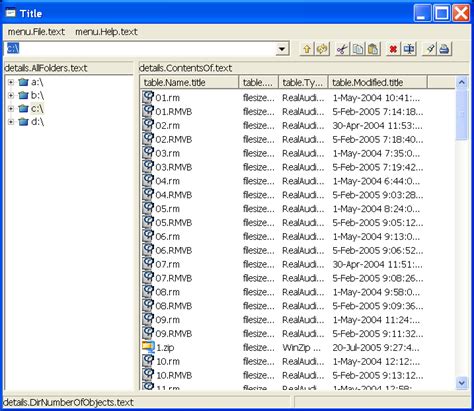Click the printer icon
This screenshot has width=474, height=411.
coord(444,49)
